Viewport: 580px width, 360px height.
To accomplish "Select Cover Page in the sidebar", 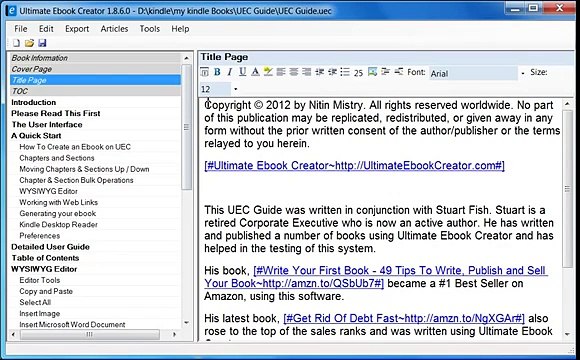I will coord(95,69).
